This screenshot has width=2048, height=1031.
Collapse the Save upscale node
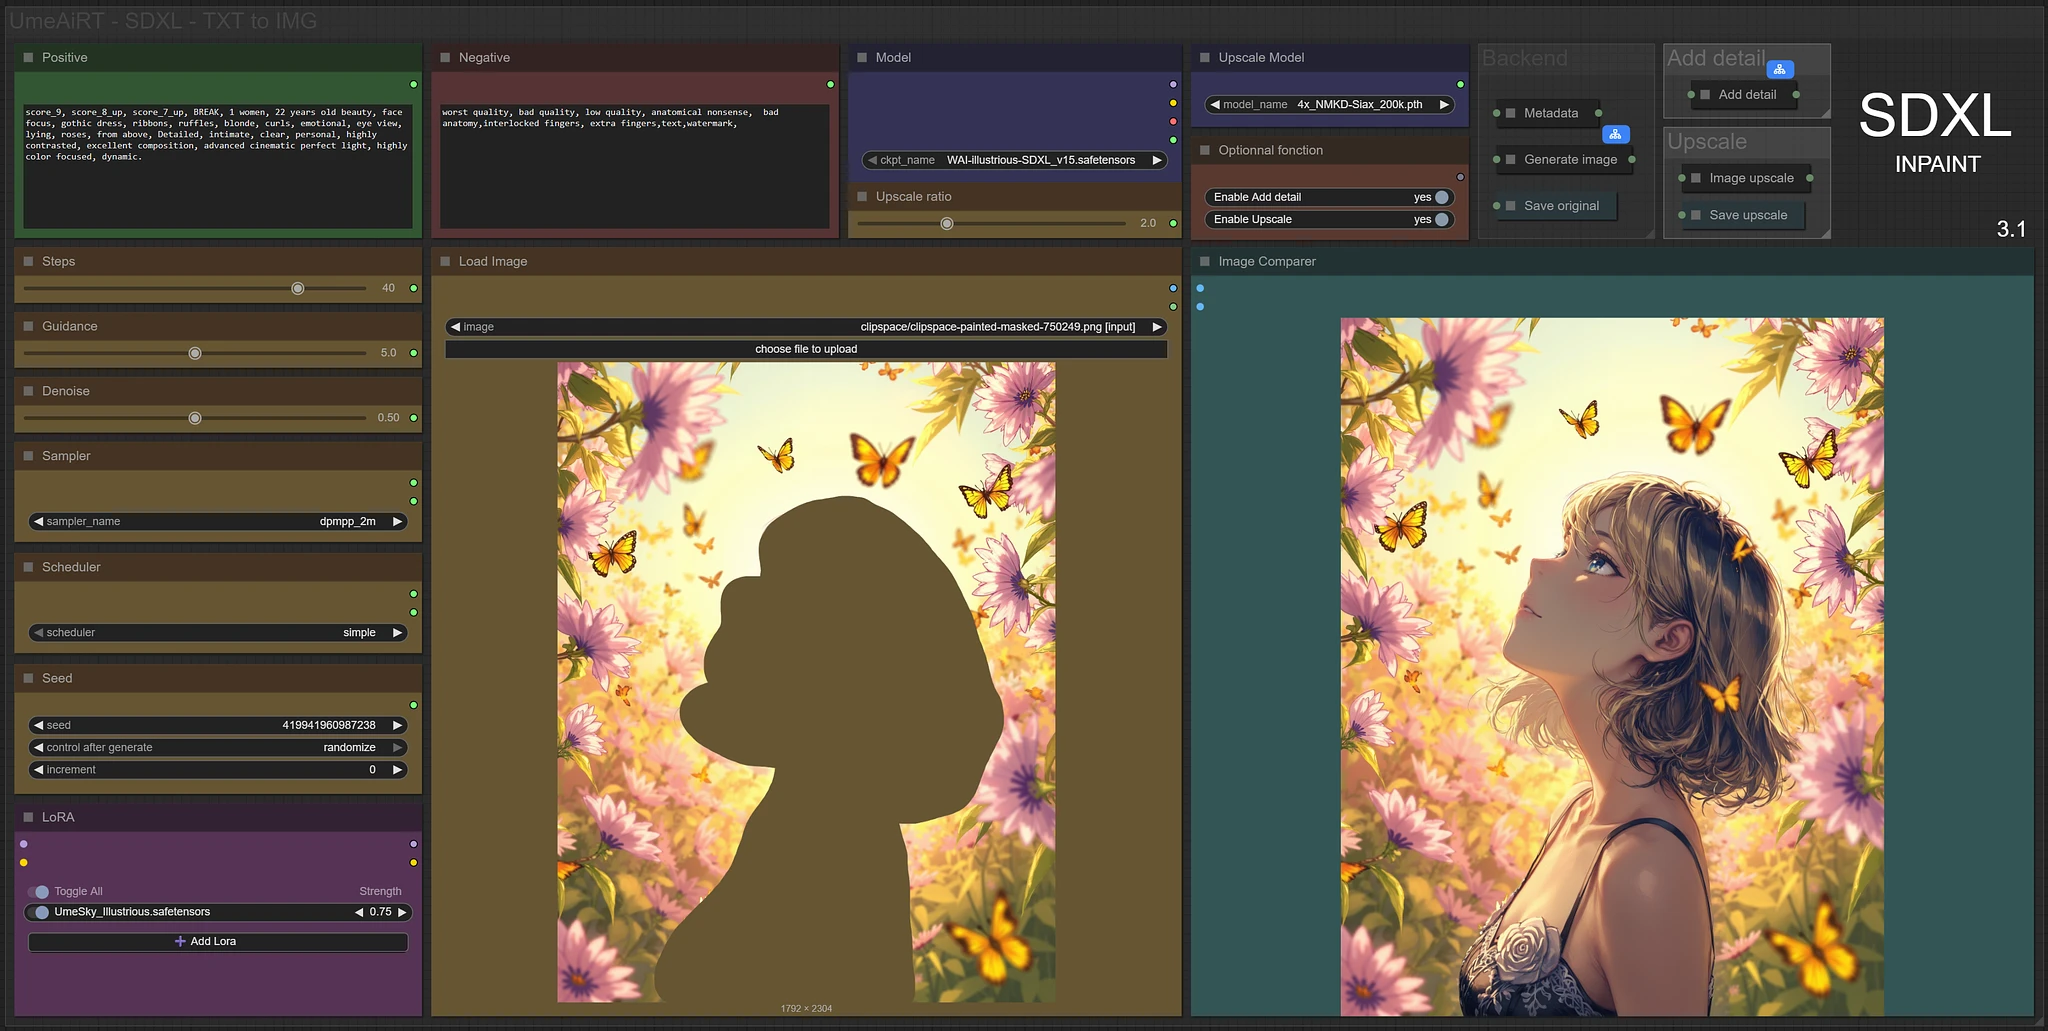(1694, 215)
